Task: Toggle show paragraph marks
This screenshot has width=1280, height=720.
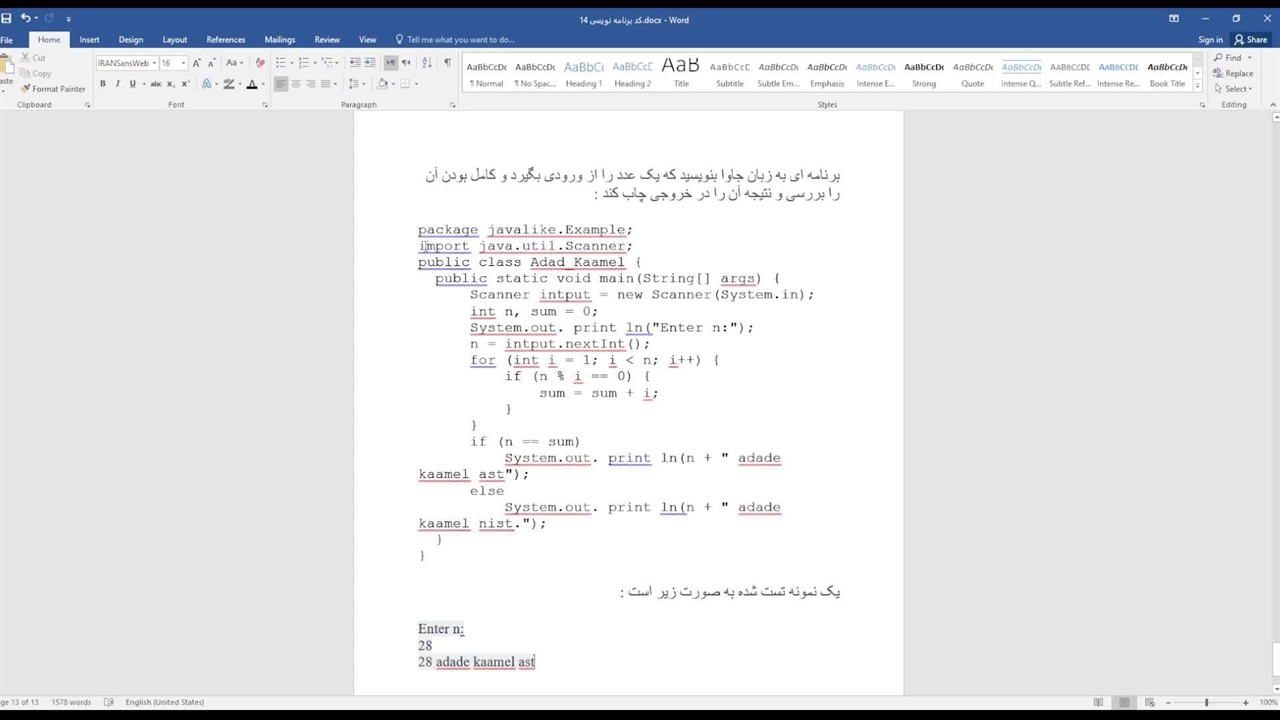Action: [447, 63]
